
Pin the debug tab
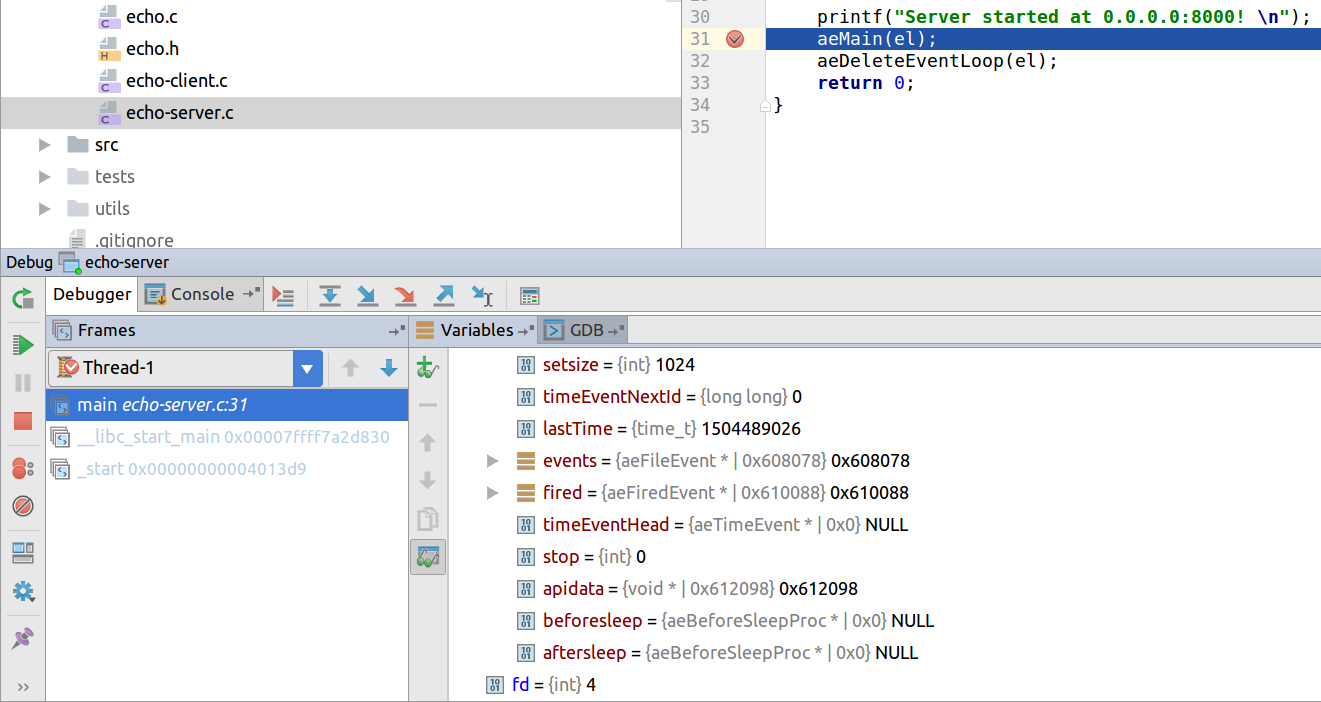coord(23,638)
